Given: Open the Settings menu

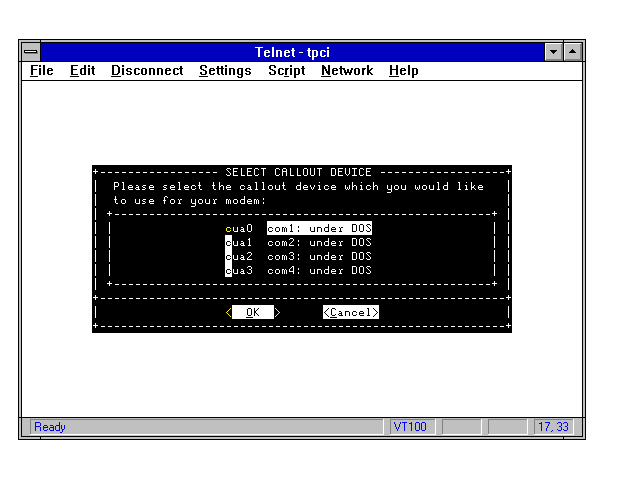Looking at the screenshot, I should pos(225,71).
